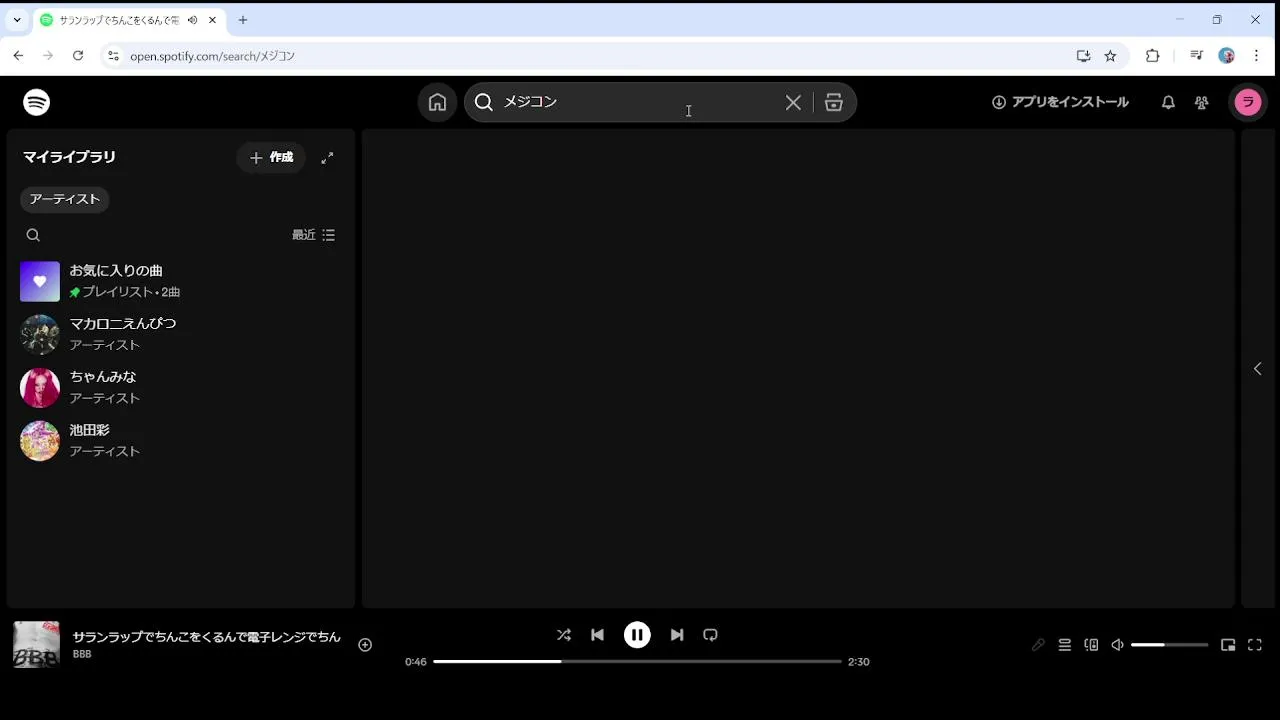The width and height of the screenshot is (1280, 720).
Task: Toggle repeat mode
Action: point(710,635)
